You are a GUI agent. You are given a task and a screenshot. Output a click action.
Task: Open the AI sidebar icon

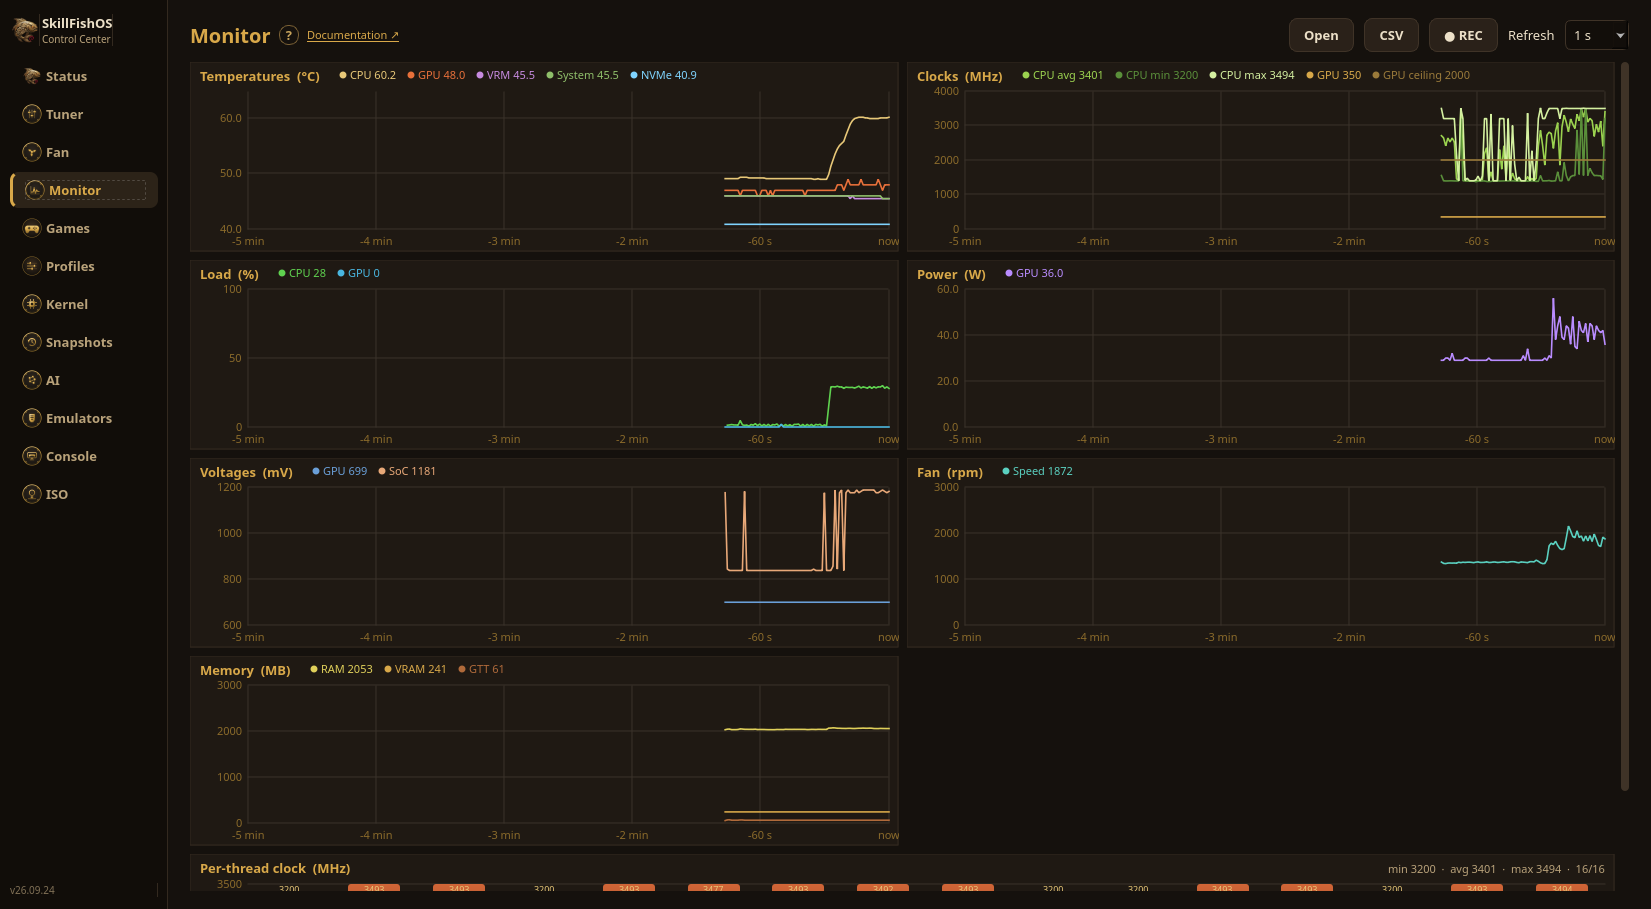click(32, 380)
